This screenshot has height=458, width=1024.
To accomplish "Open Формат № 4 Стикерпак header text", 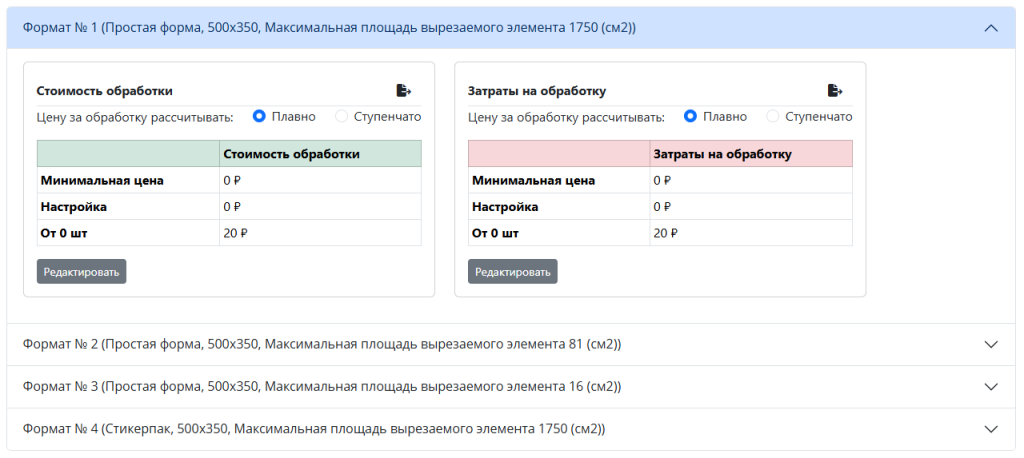I will [x=314, y=429].
